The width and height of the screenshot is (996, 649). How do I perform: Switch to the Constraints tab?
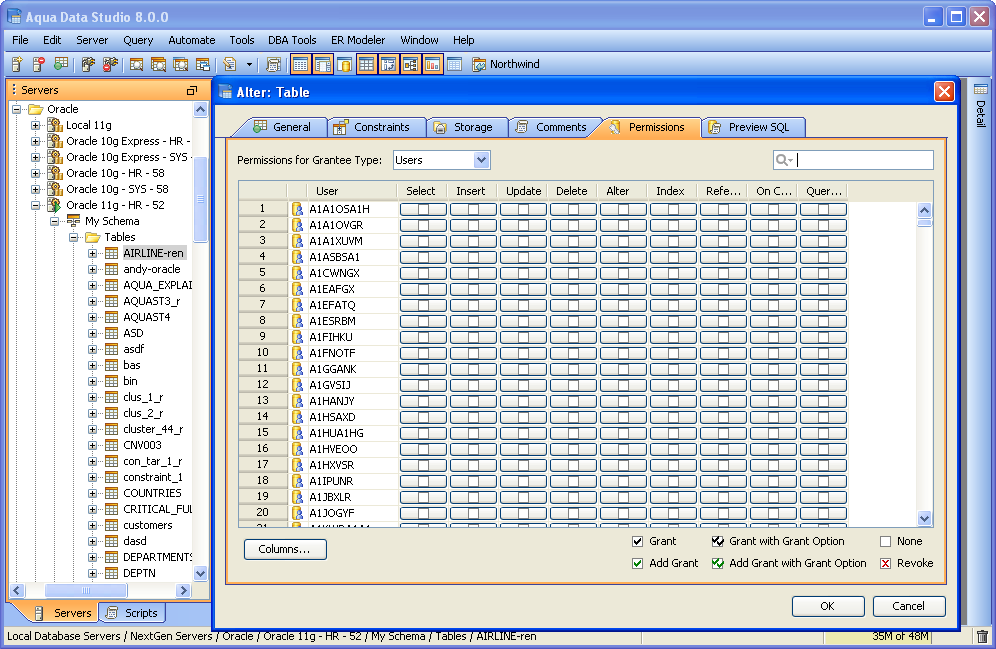(x=376, y=127)
